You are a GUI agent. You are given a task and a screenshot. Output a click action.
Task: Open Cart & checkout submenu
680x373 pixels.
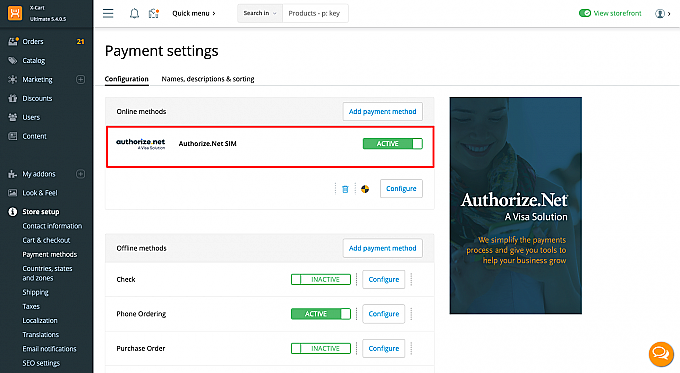(46, 240)
